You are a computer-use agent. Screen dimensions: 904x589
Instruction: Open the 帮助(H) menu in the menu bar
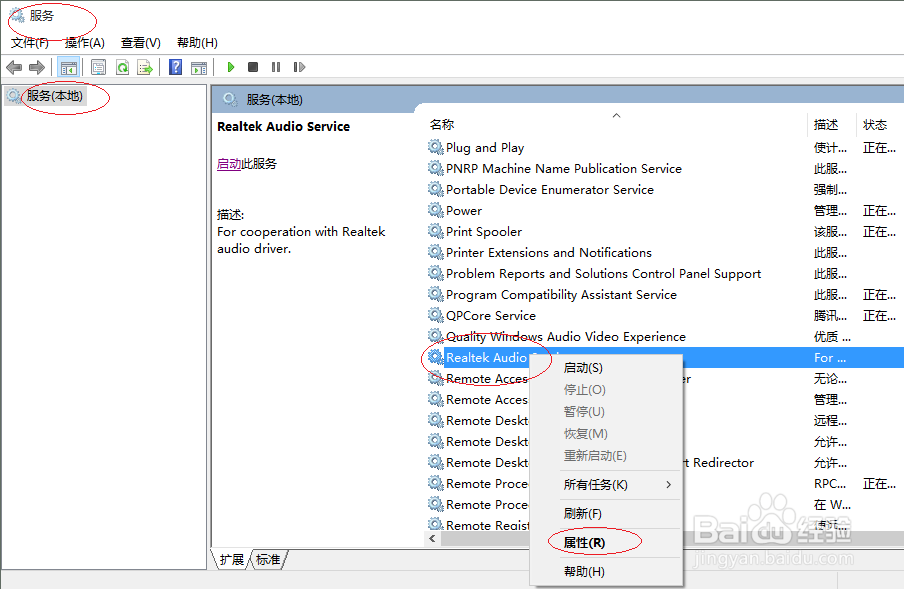pos(197,43)
